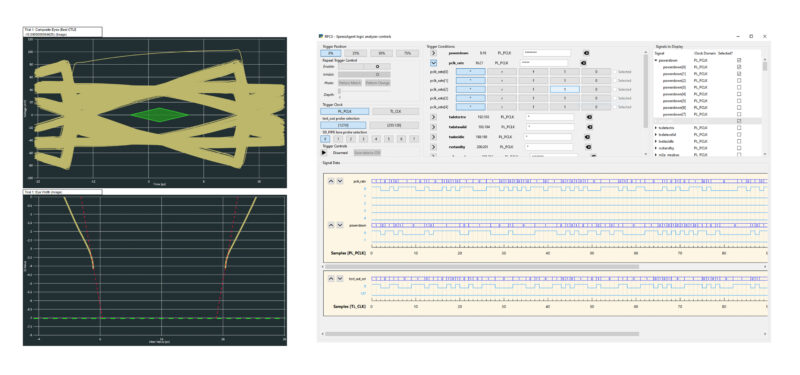Image resolution: width=800 pixels, height=375 pixels.
Task: Select the 25% trigger position option
Action: point(355,53)
